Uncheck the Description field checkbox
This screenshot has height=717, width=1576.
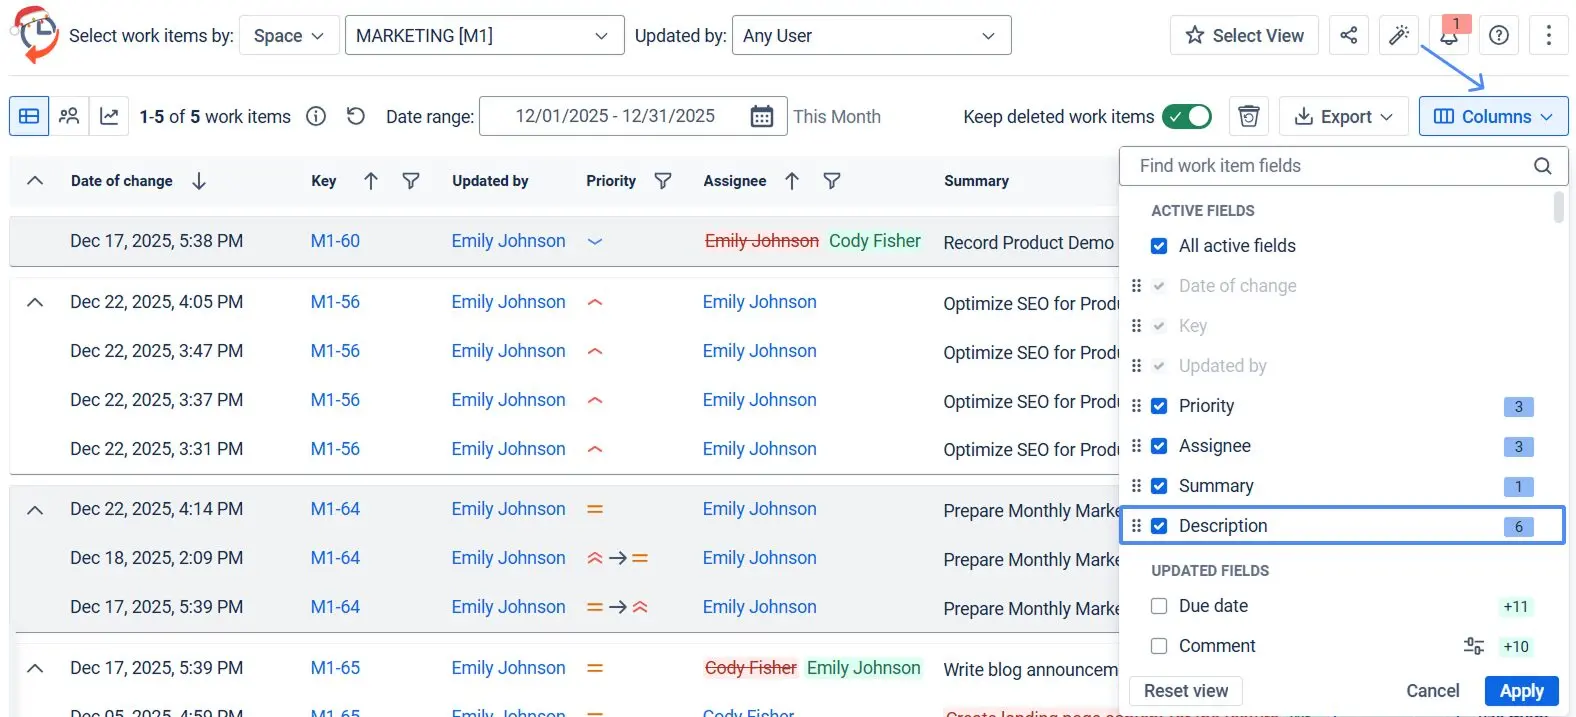1159,526
